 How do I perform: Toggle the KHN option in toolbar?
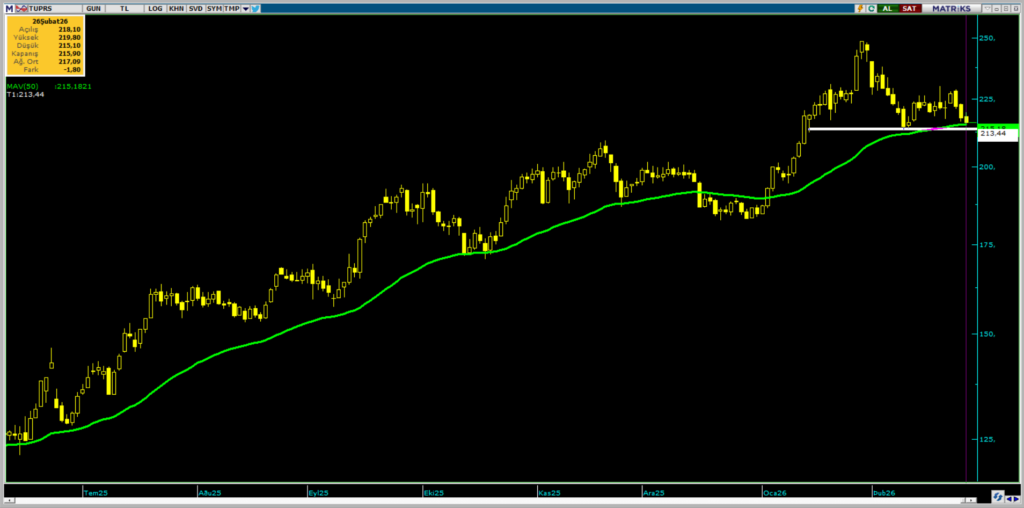(176, 8)
